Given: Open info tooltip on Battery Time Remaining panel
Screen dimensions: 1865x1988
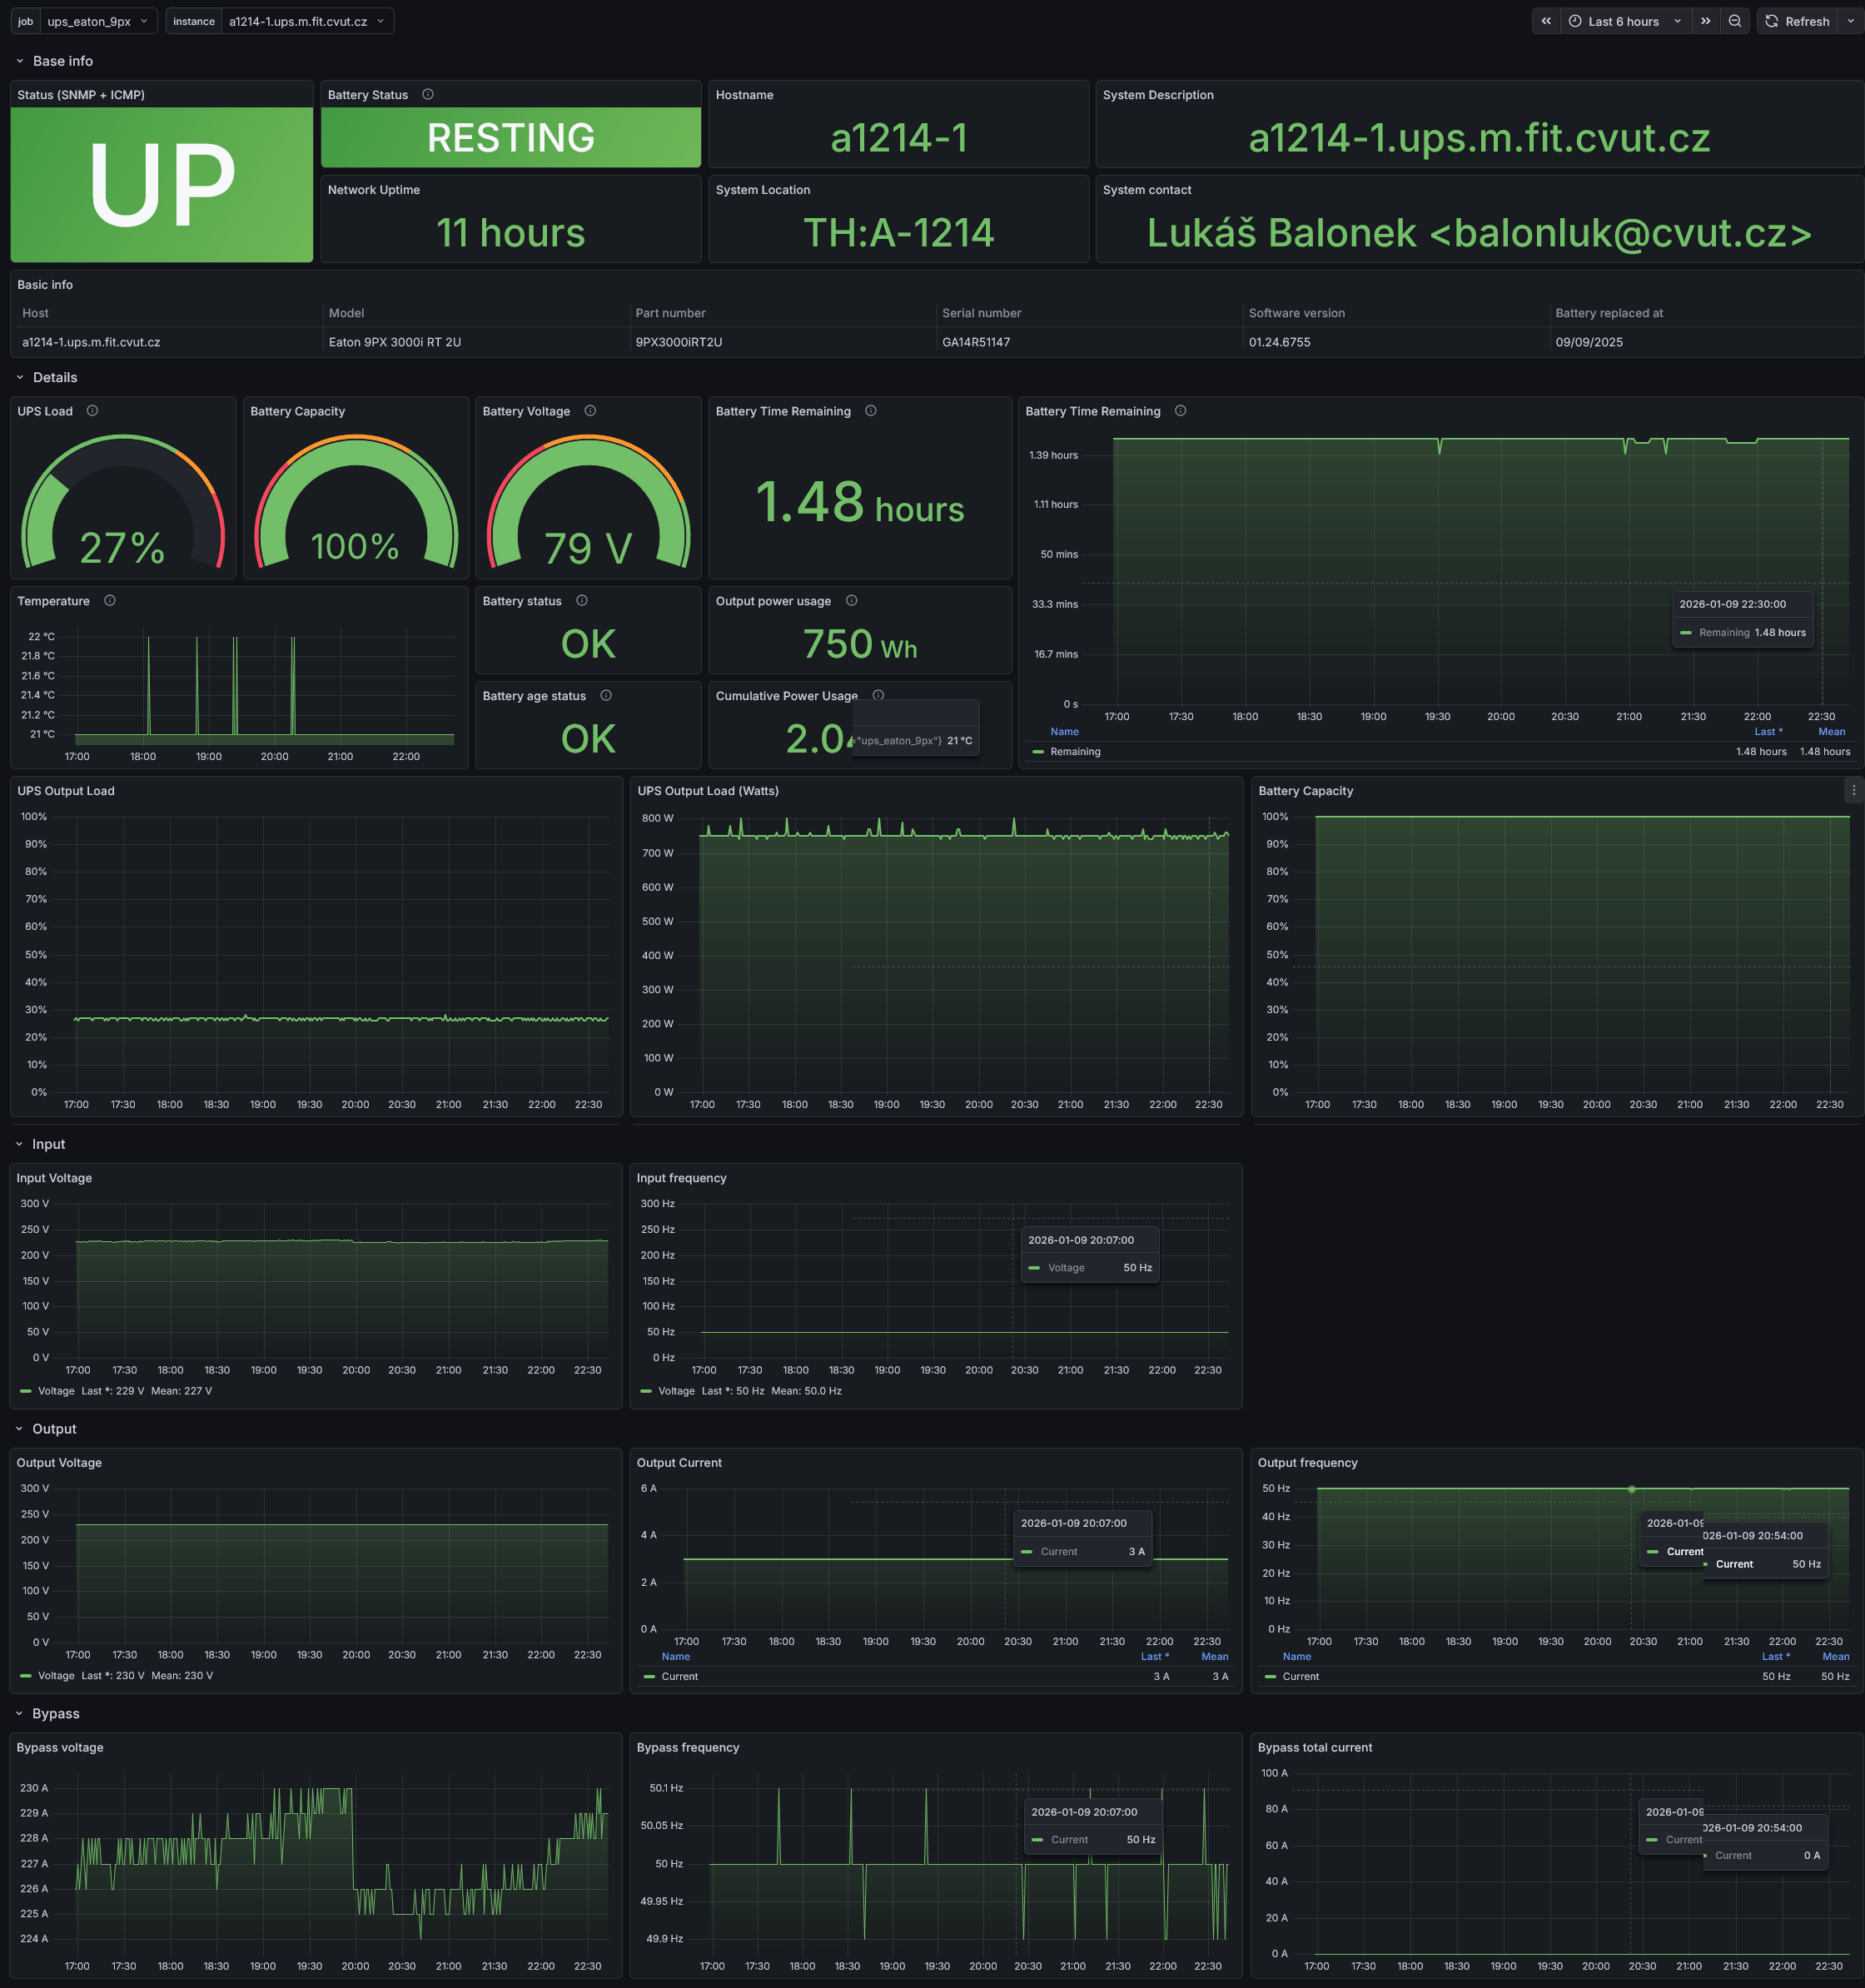Looking at the screenshot, I should pyautogui.click(x=870, y=411).
